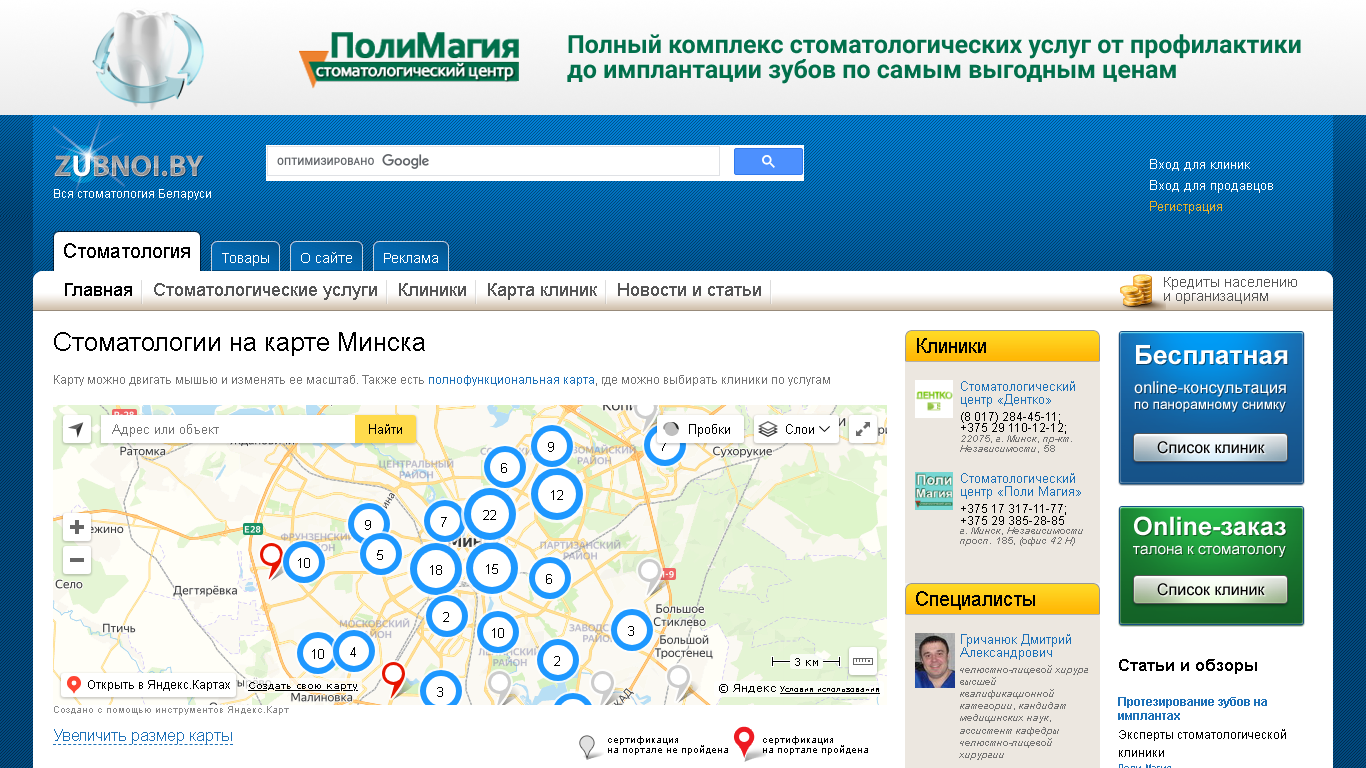Click the map ruler measuring tool

tap(863, 661)
